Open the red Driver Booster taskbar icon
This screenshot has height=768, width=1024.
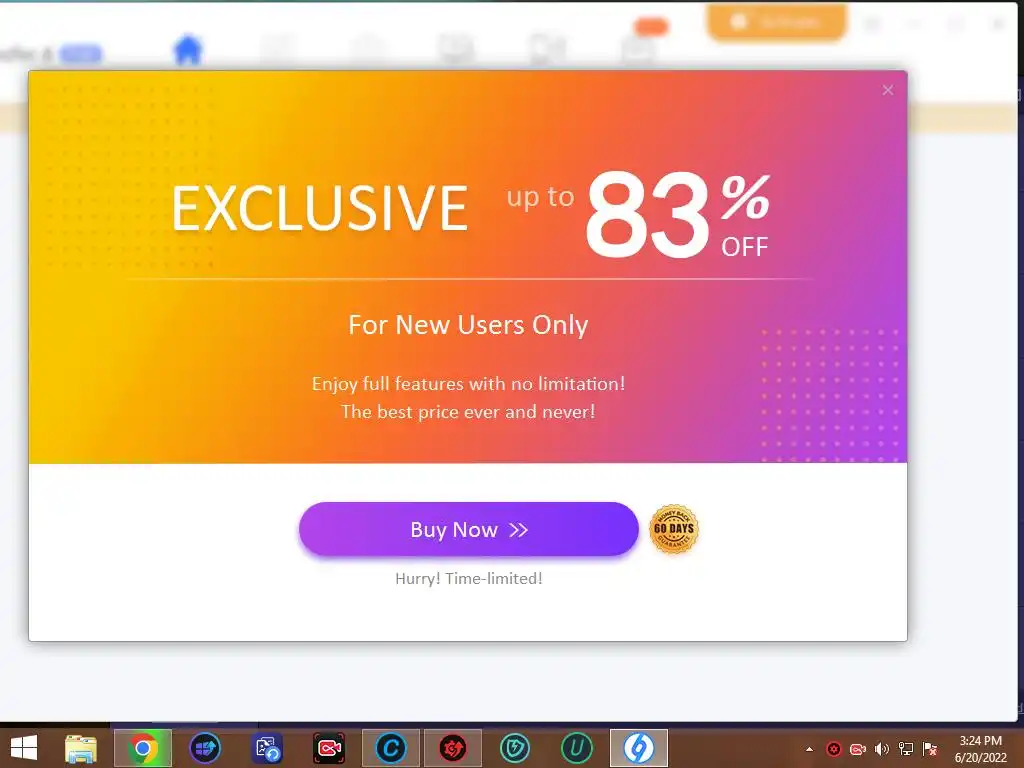(453, 748)
